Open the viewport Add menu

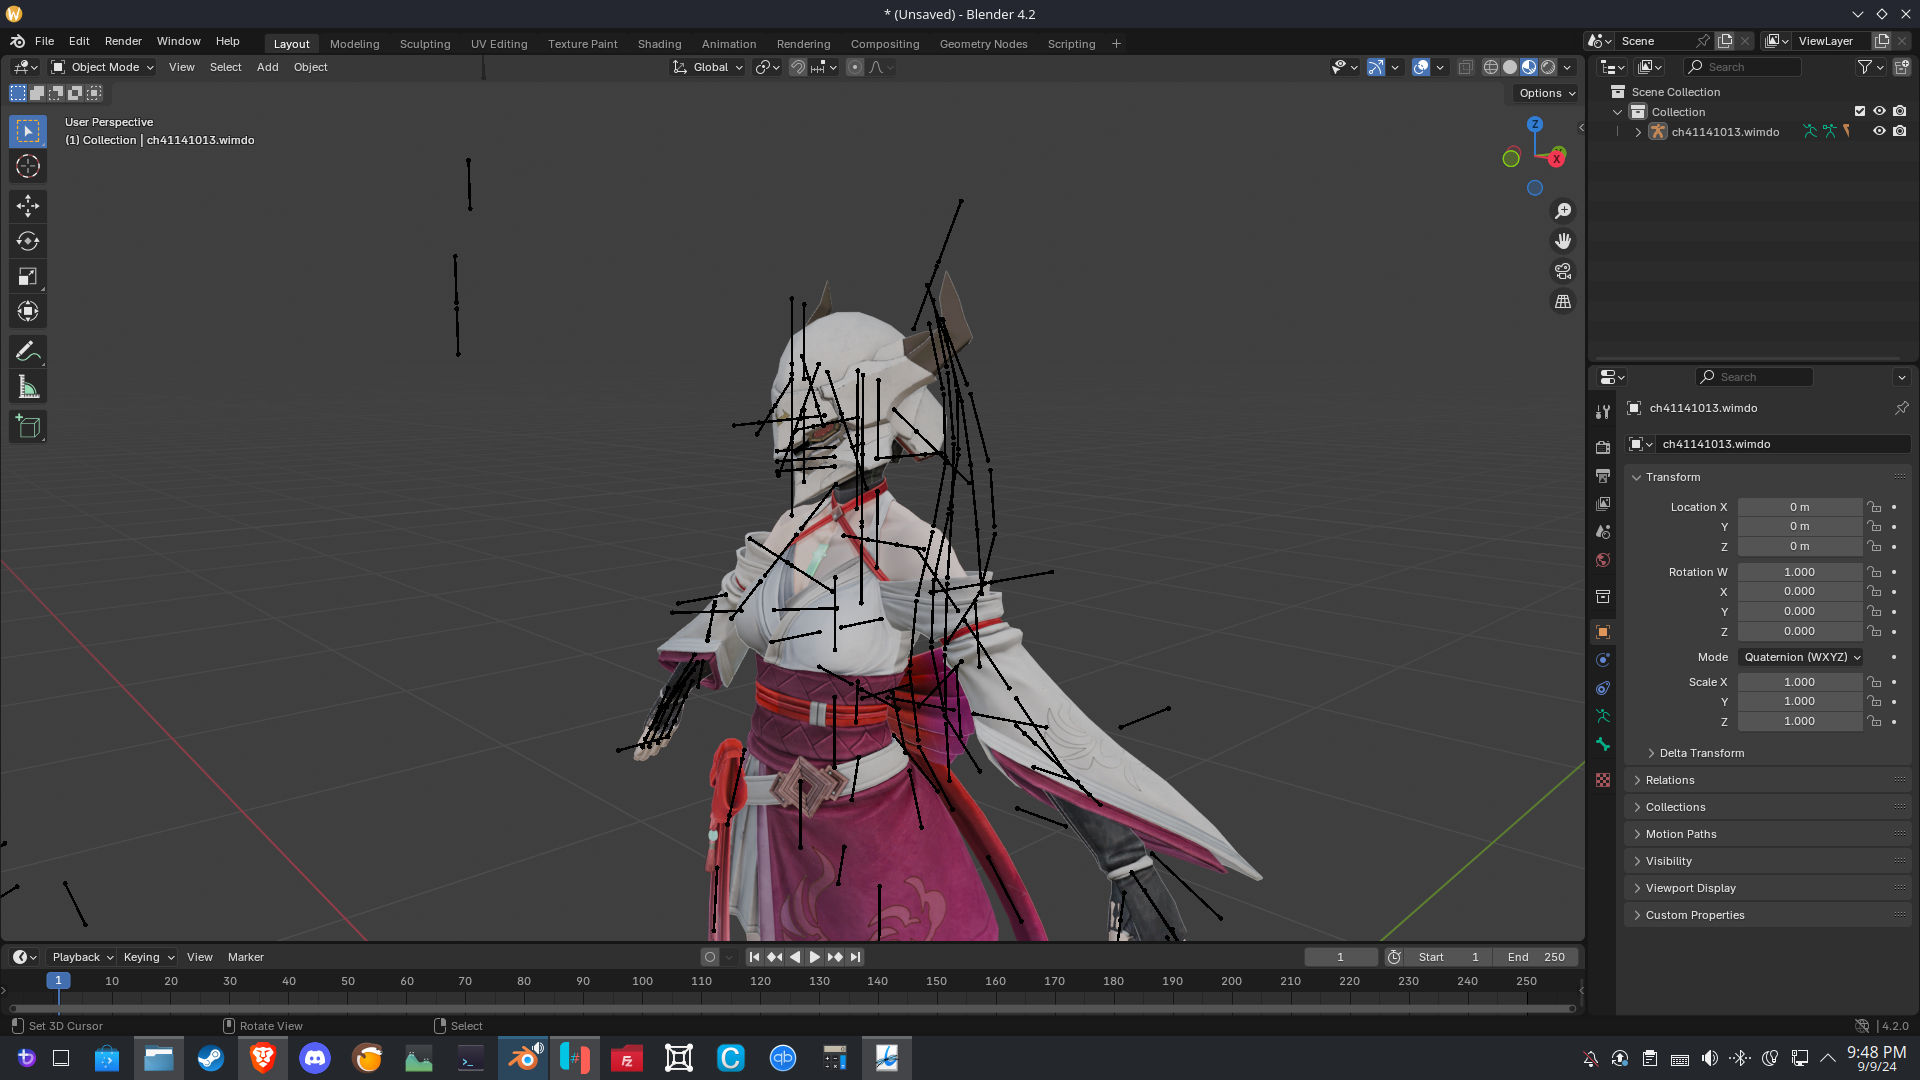point(267,67)
